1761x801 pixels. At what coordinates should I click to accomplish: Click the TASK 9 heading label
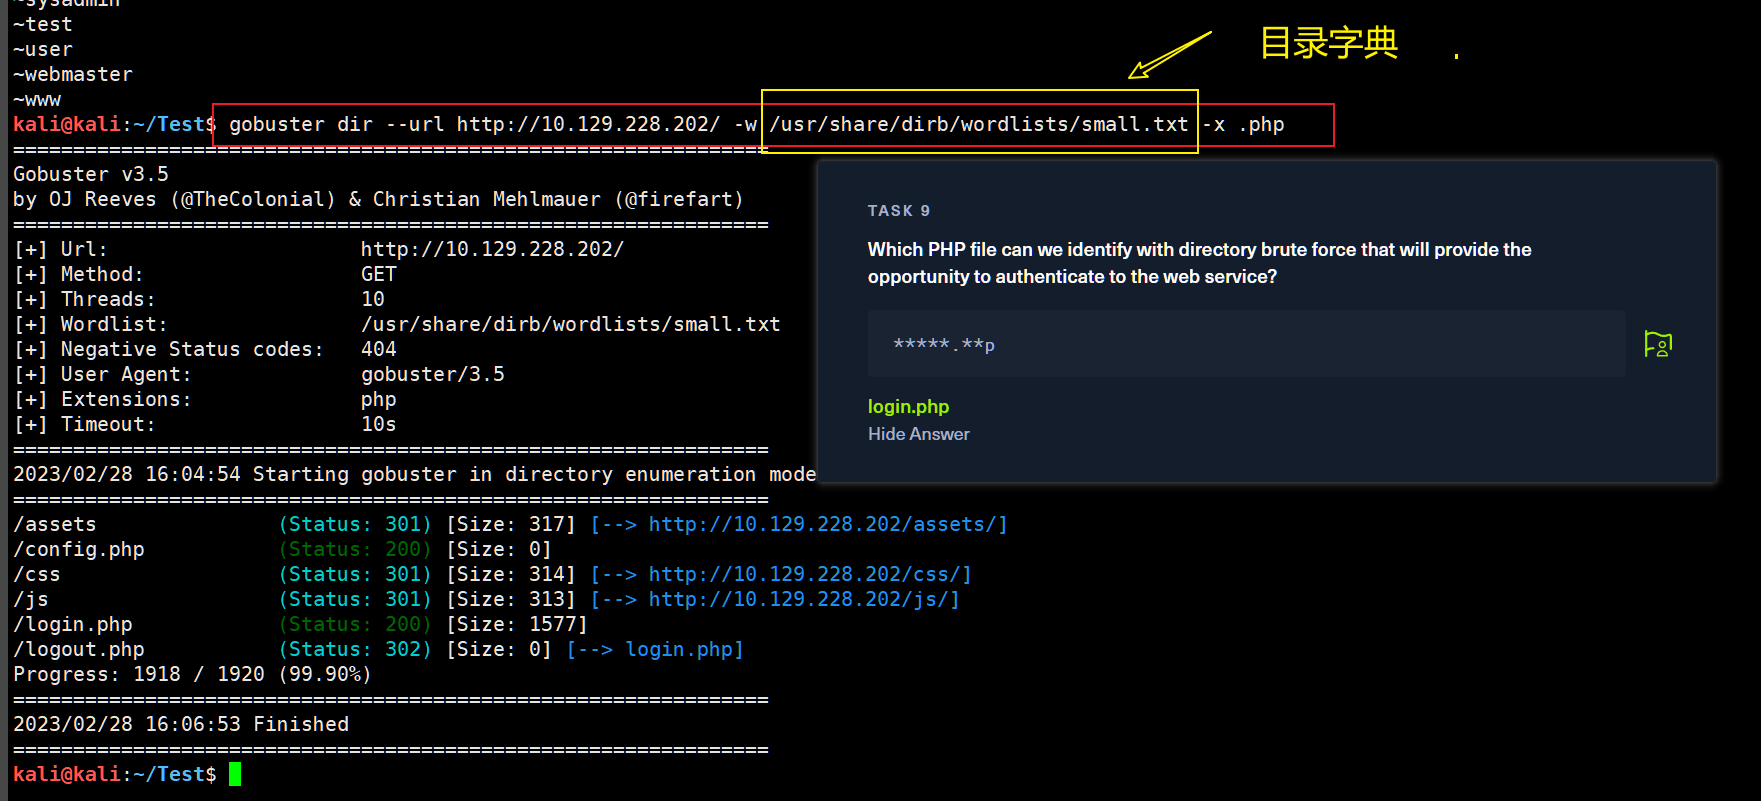(x=899, y=211)
